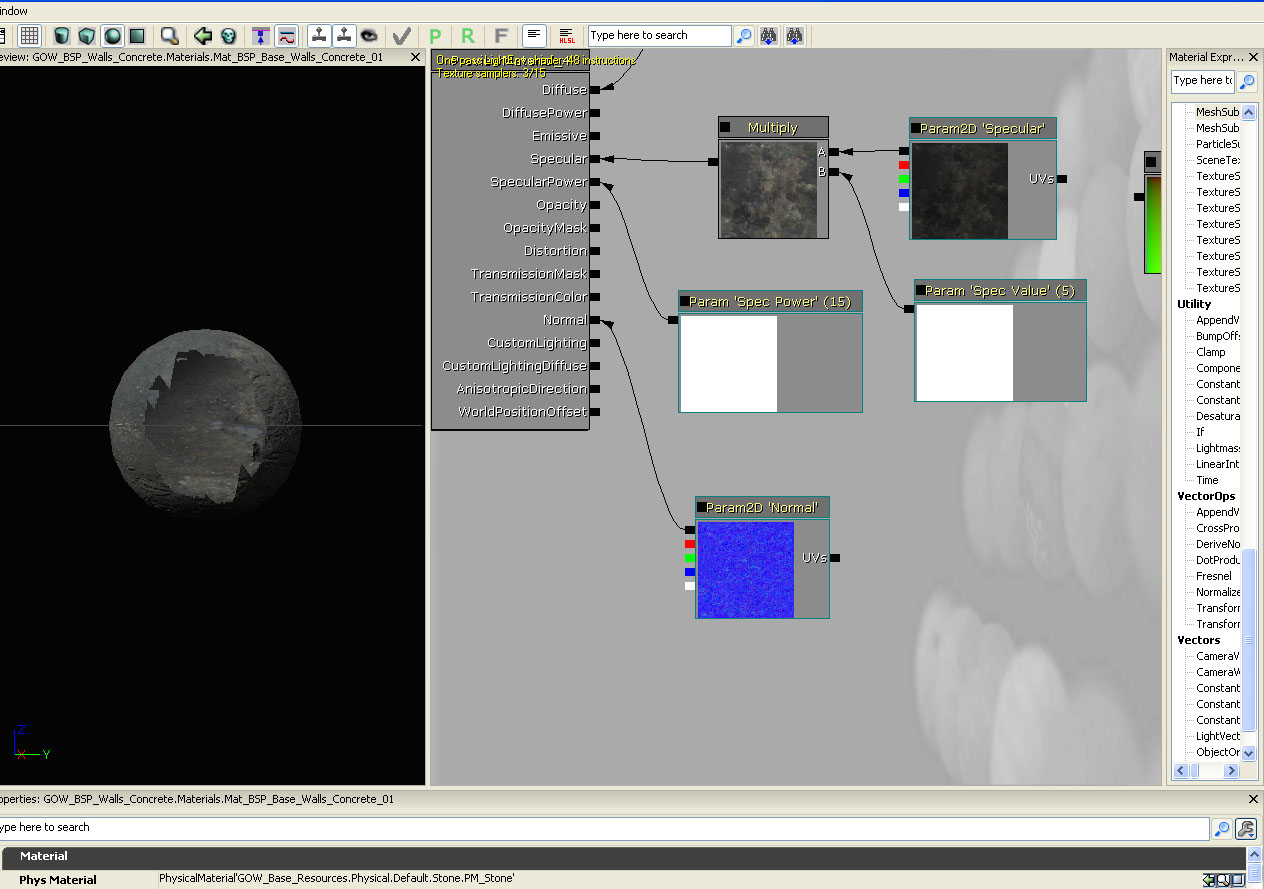Select the If expression
1264x889 pixels.
[x=1200, y=432]
